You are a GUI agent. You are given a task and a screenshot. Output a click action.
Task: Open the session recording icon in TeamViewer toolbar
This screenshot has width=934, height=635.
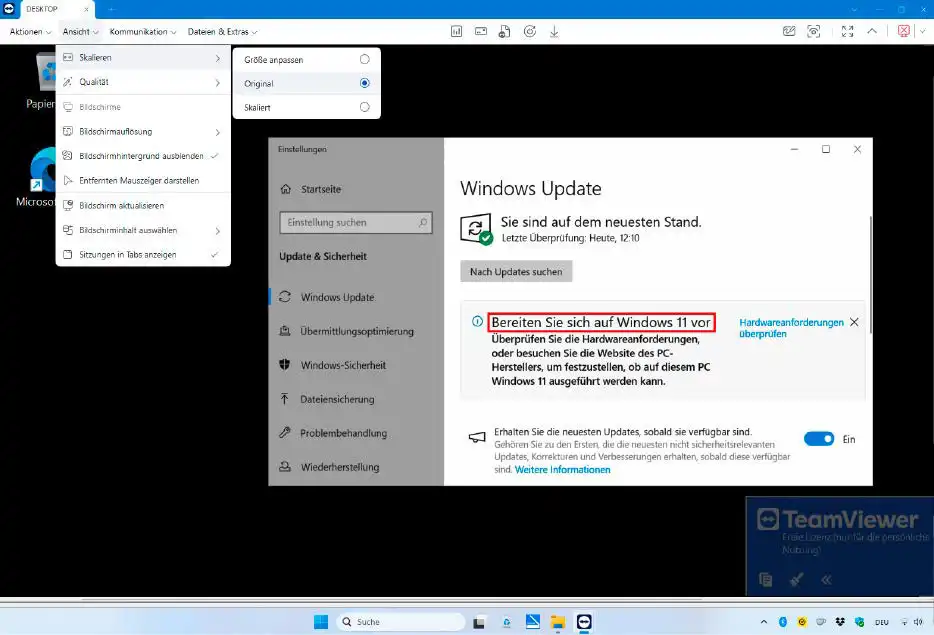coord(529,31)
